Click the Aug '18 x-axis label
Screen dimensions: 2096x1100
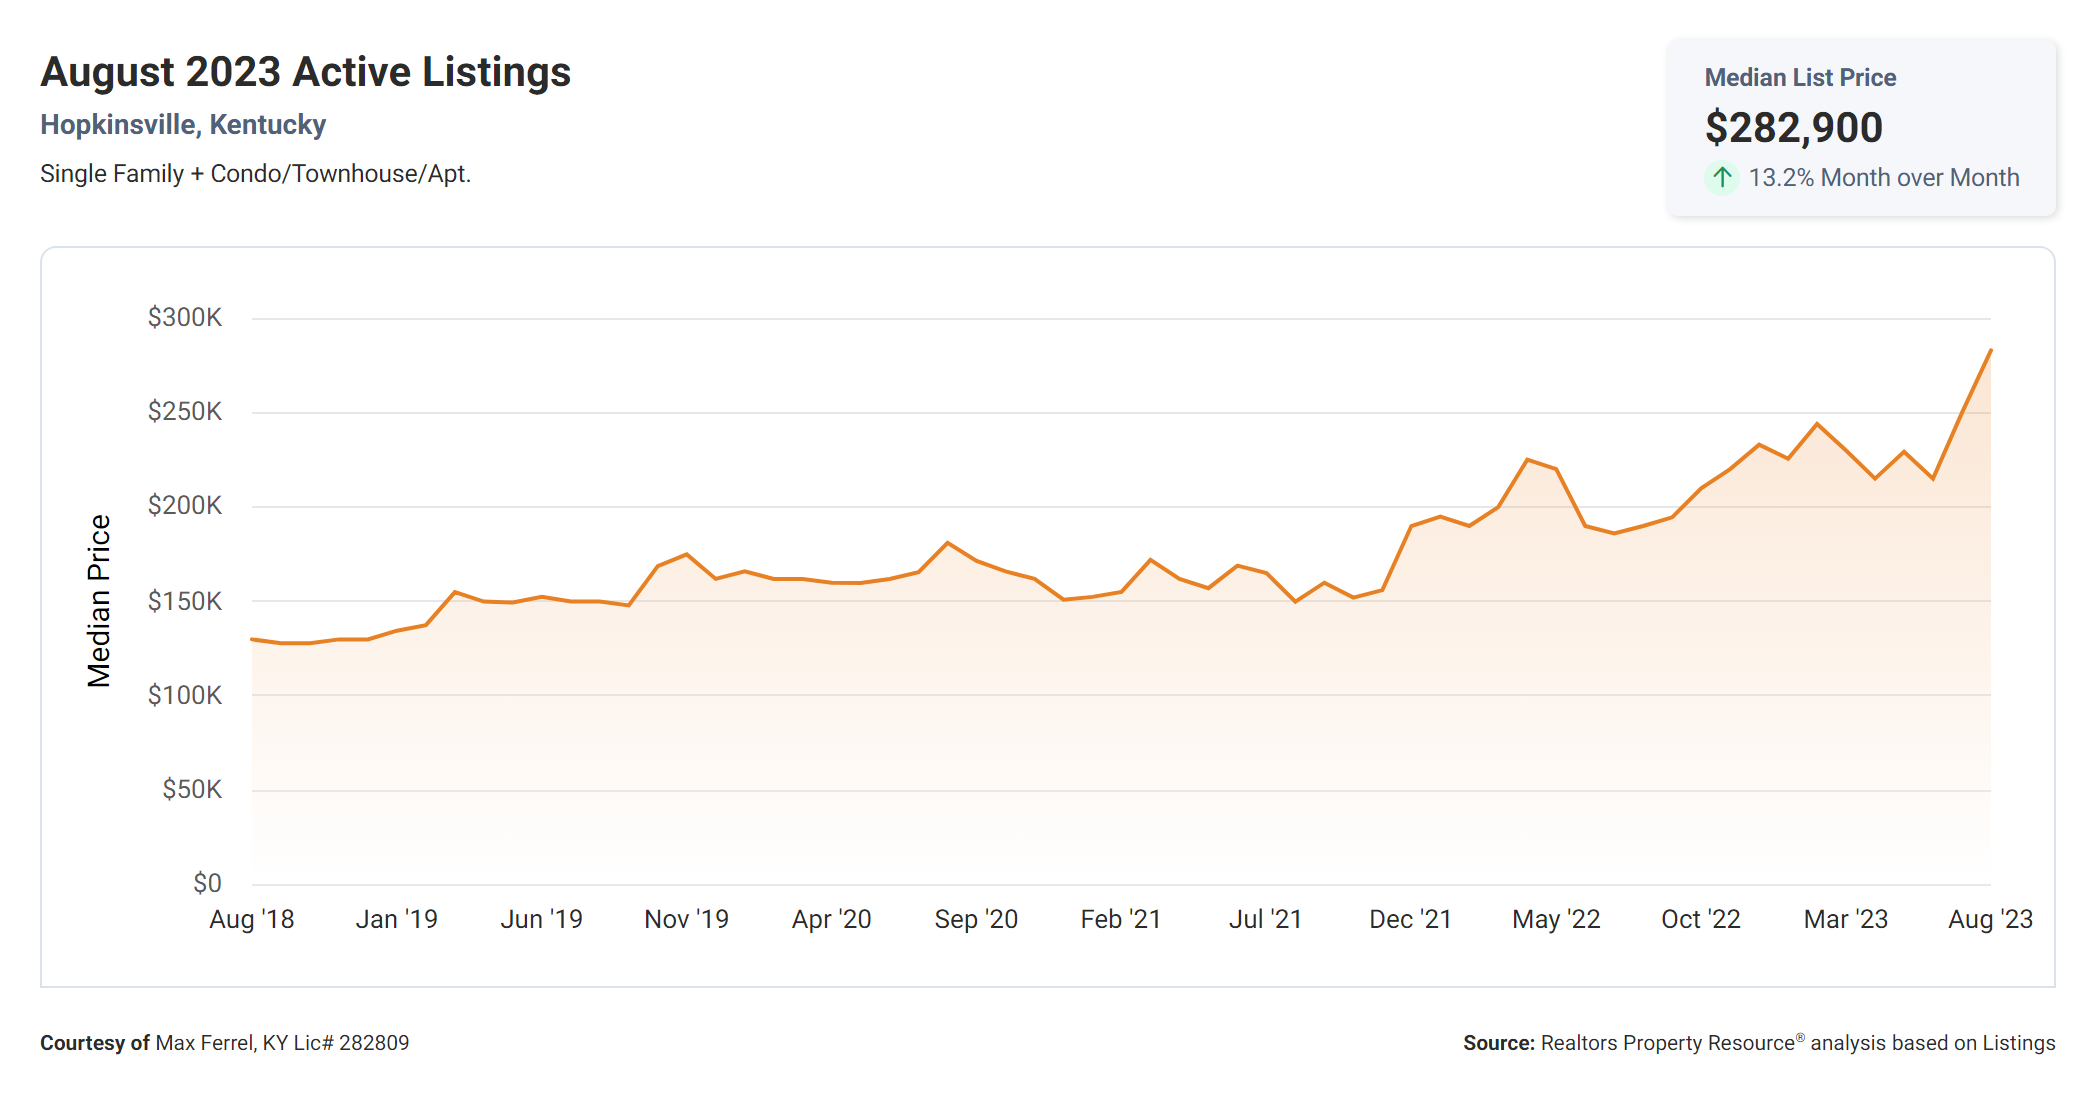click(x=252, y=920)
